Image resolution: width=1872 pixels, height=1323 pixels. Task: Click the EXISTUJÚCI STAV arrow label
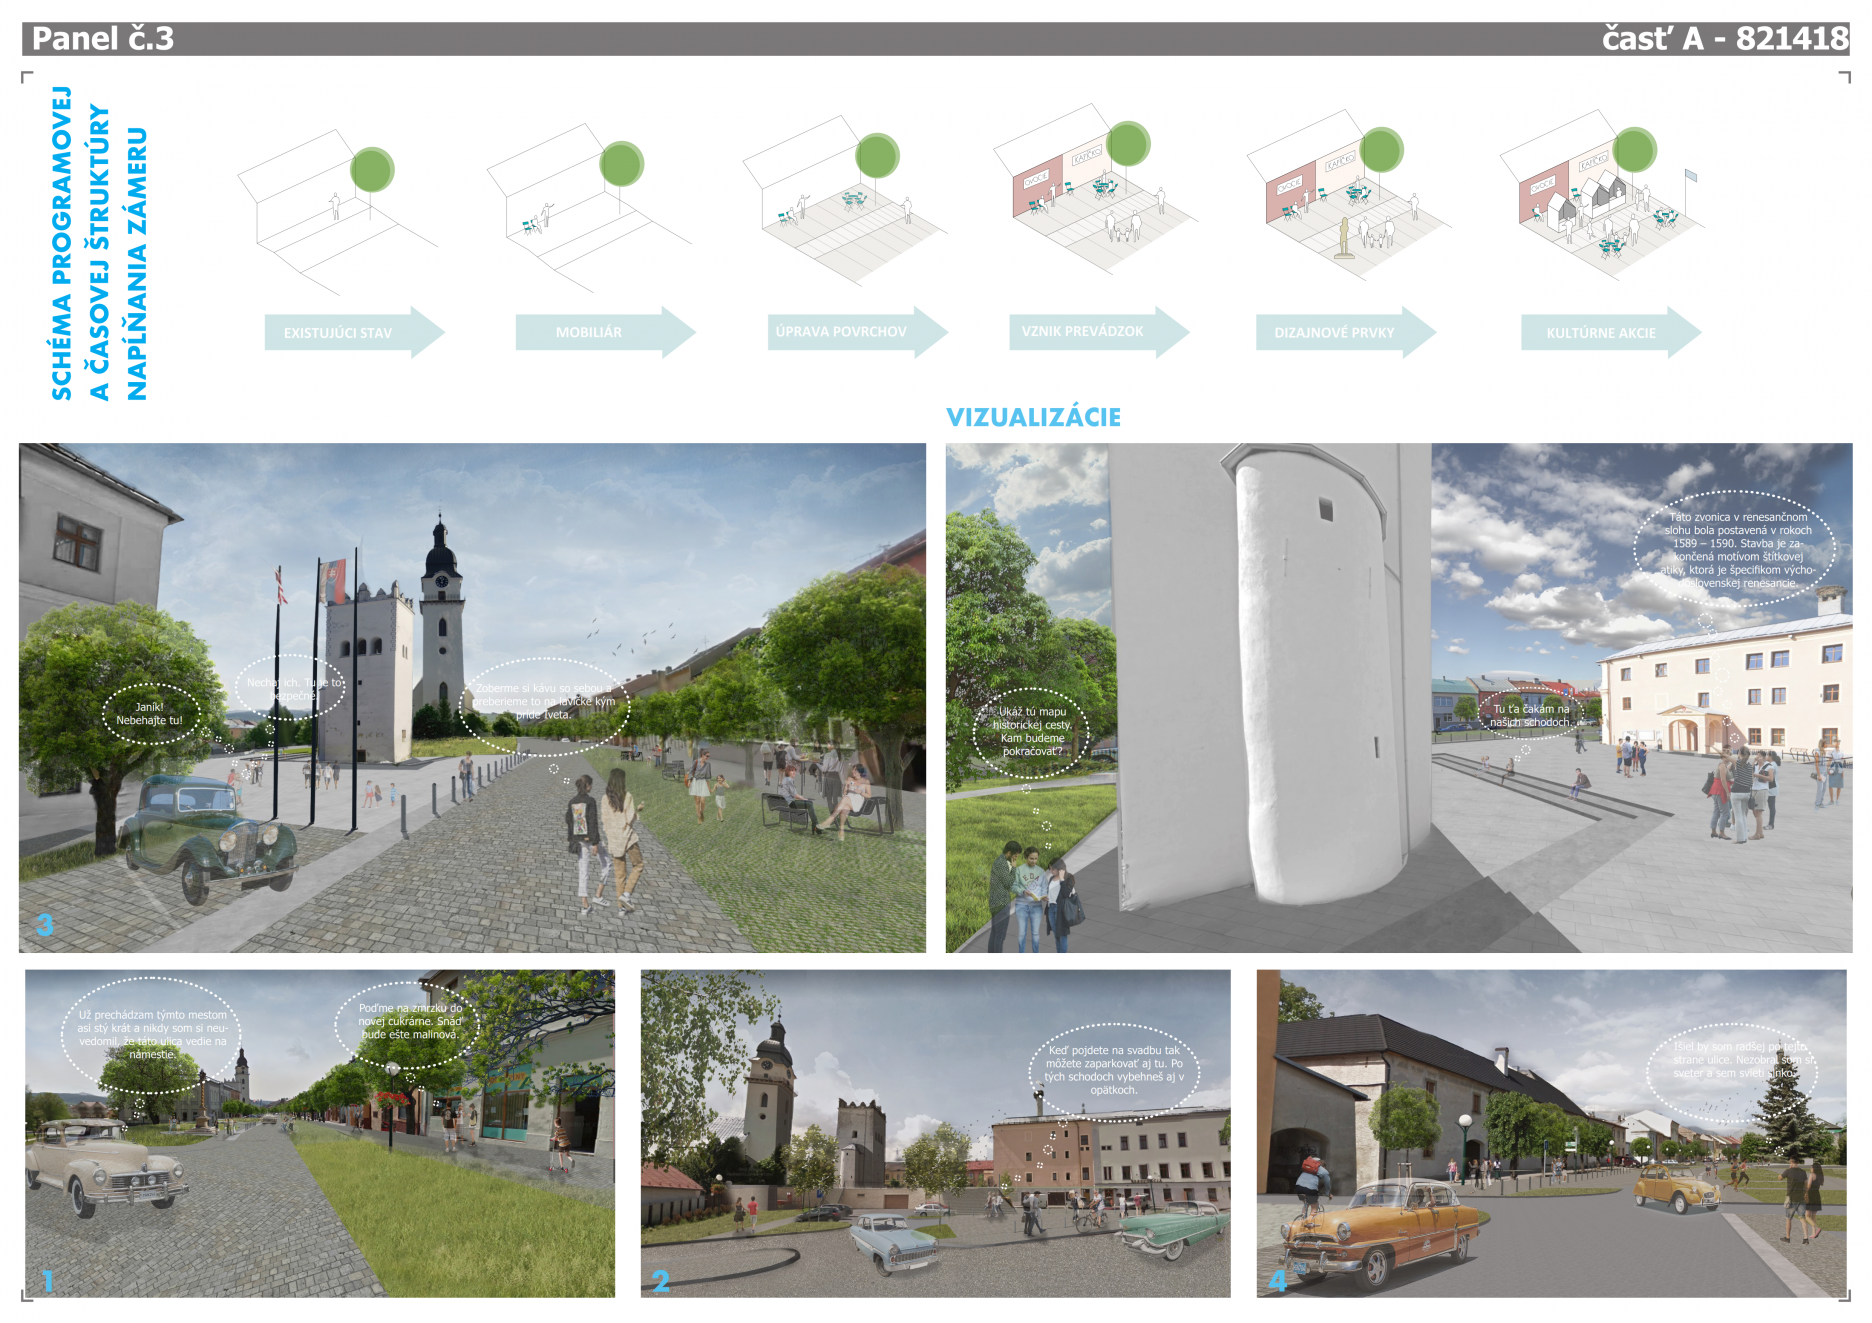pyautogui.click(x=339, y=333)
